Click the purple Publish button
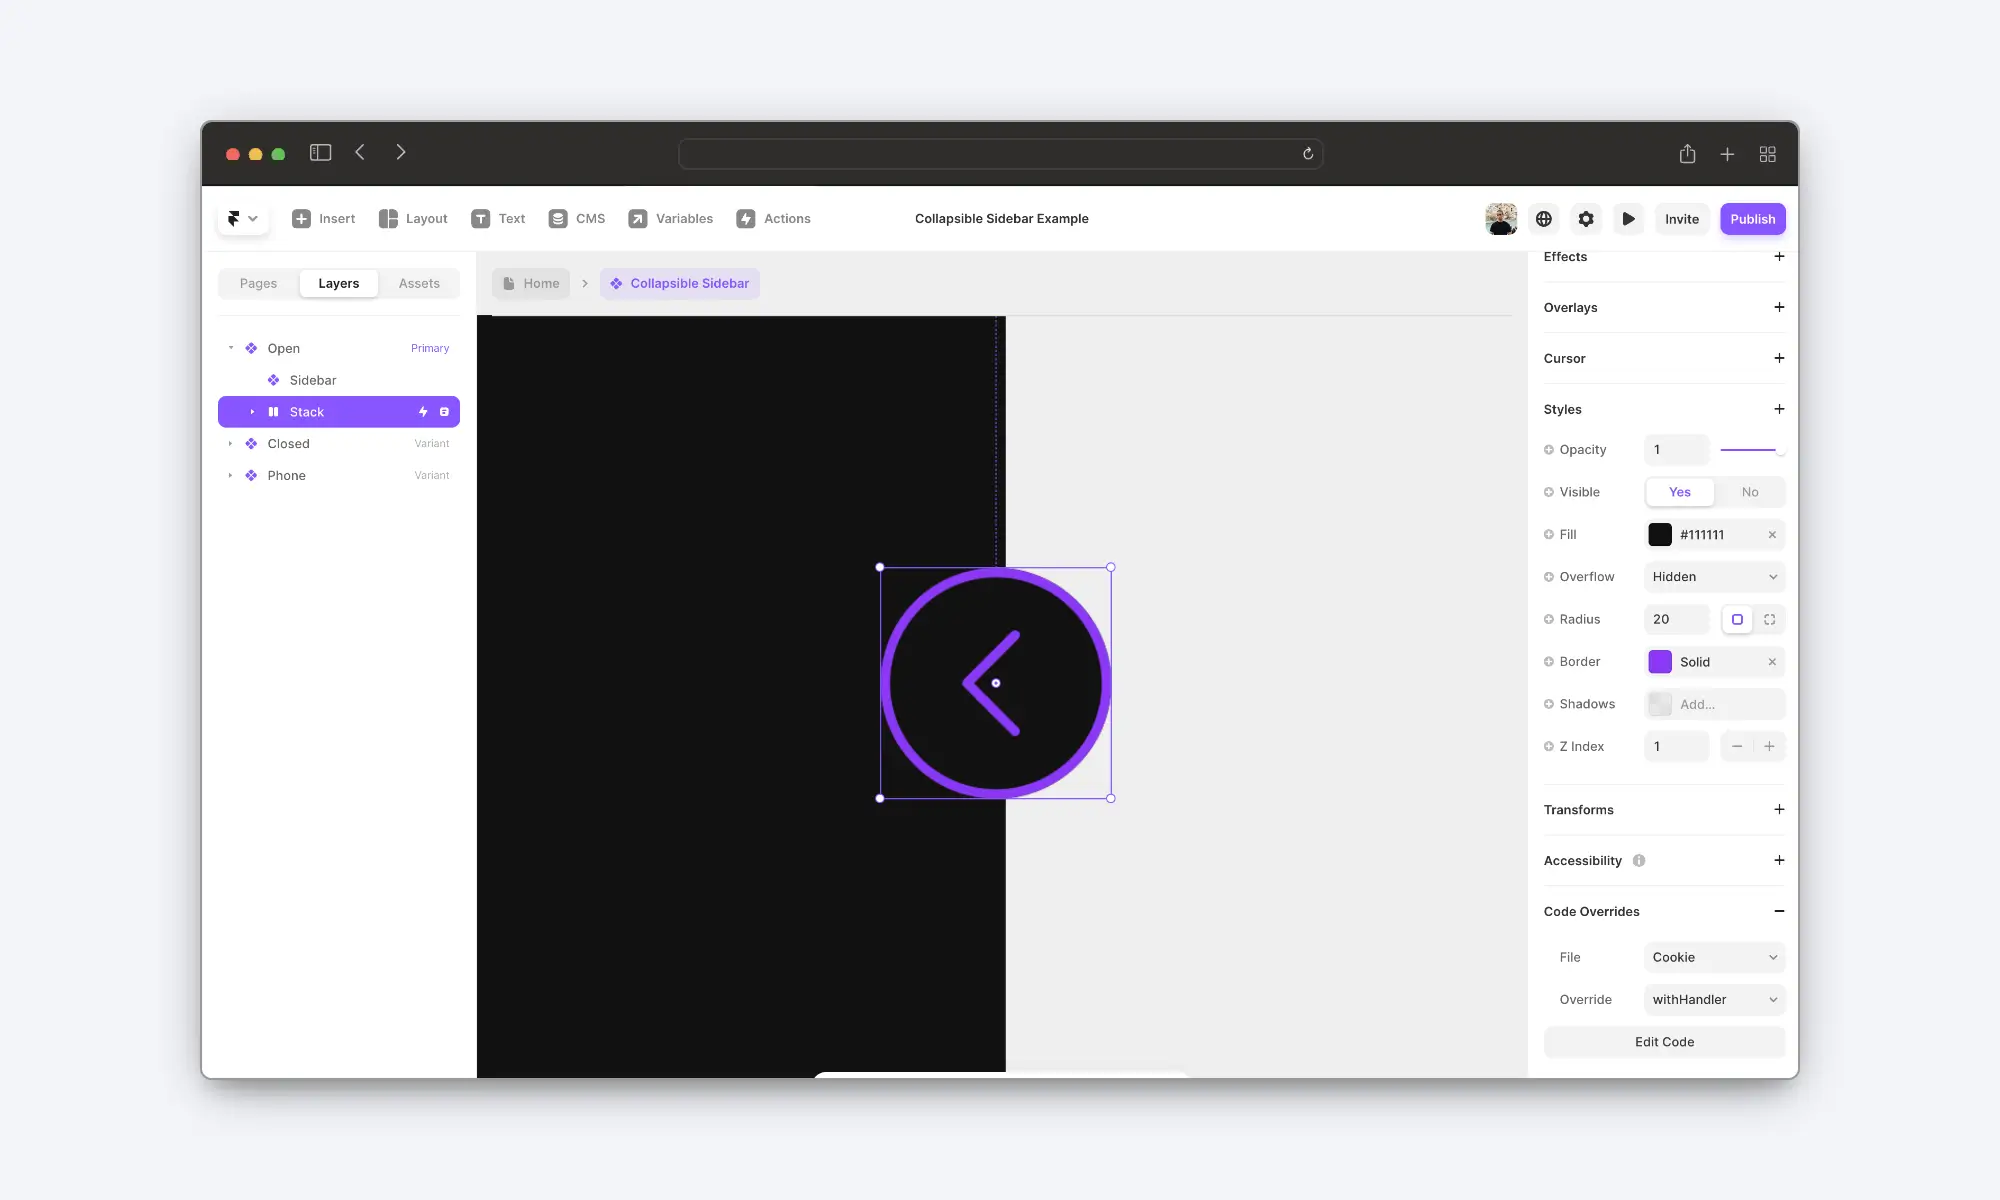This screenshot has height=1200, width=2000. point(1752,219)
